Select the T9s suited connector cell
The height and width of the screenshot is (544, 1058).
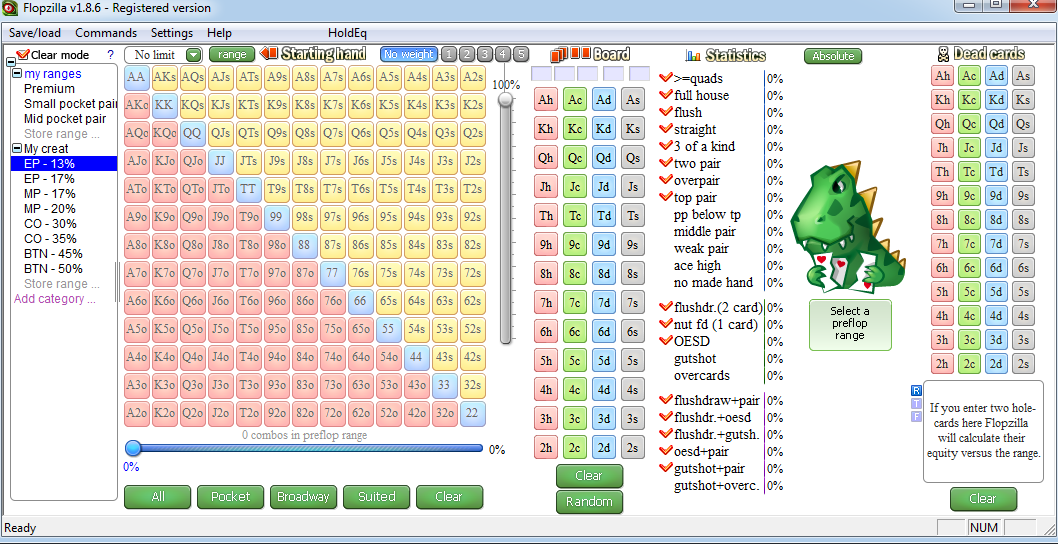(277, 190)
